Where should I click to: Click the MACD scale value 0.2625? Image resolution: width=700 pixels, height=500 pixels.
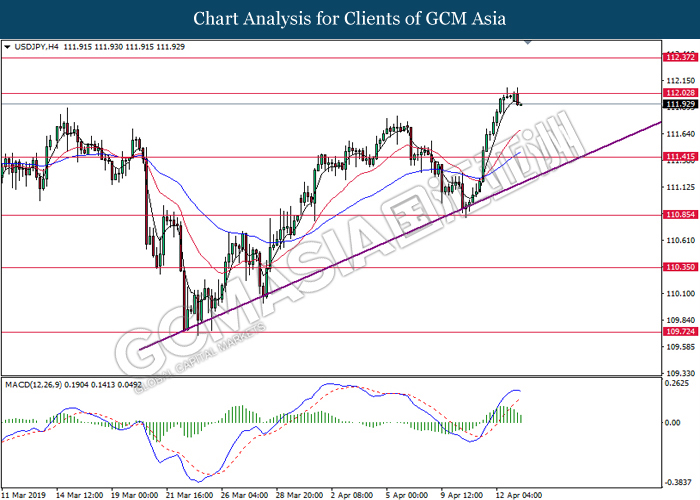click(x=677, y=383)
